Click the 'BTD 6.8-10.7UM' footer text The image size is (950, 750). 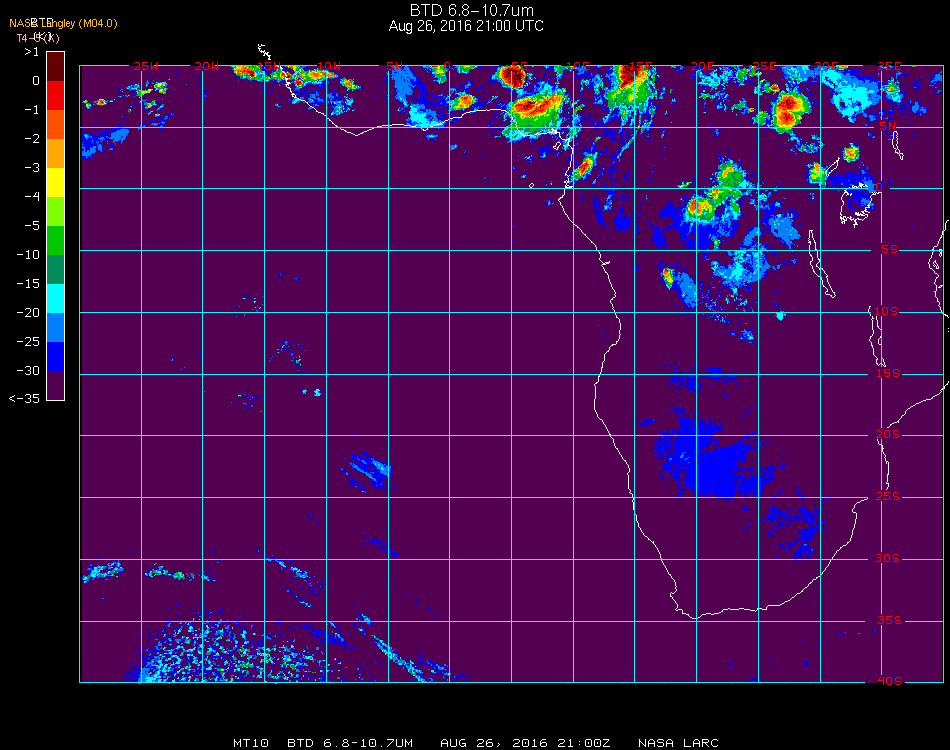click(x=350, y=743)
